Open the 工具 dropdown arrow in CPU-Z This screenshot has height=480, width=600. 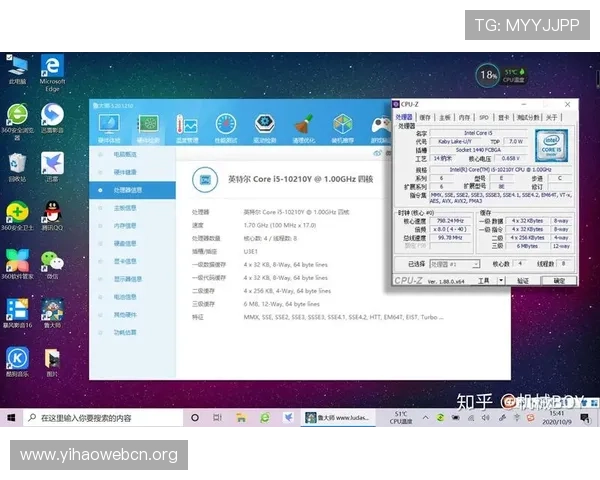[499, 281]
